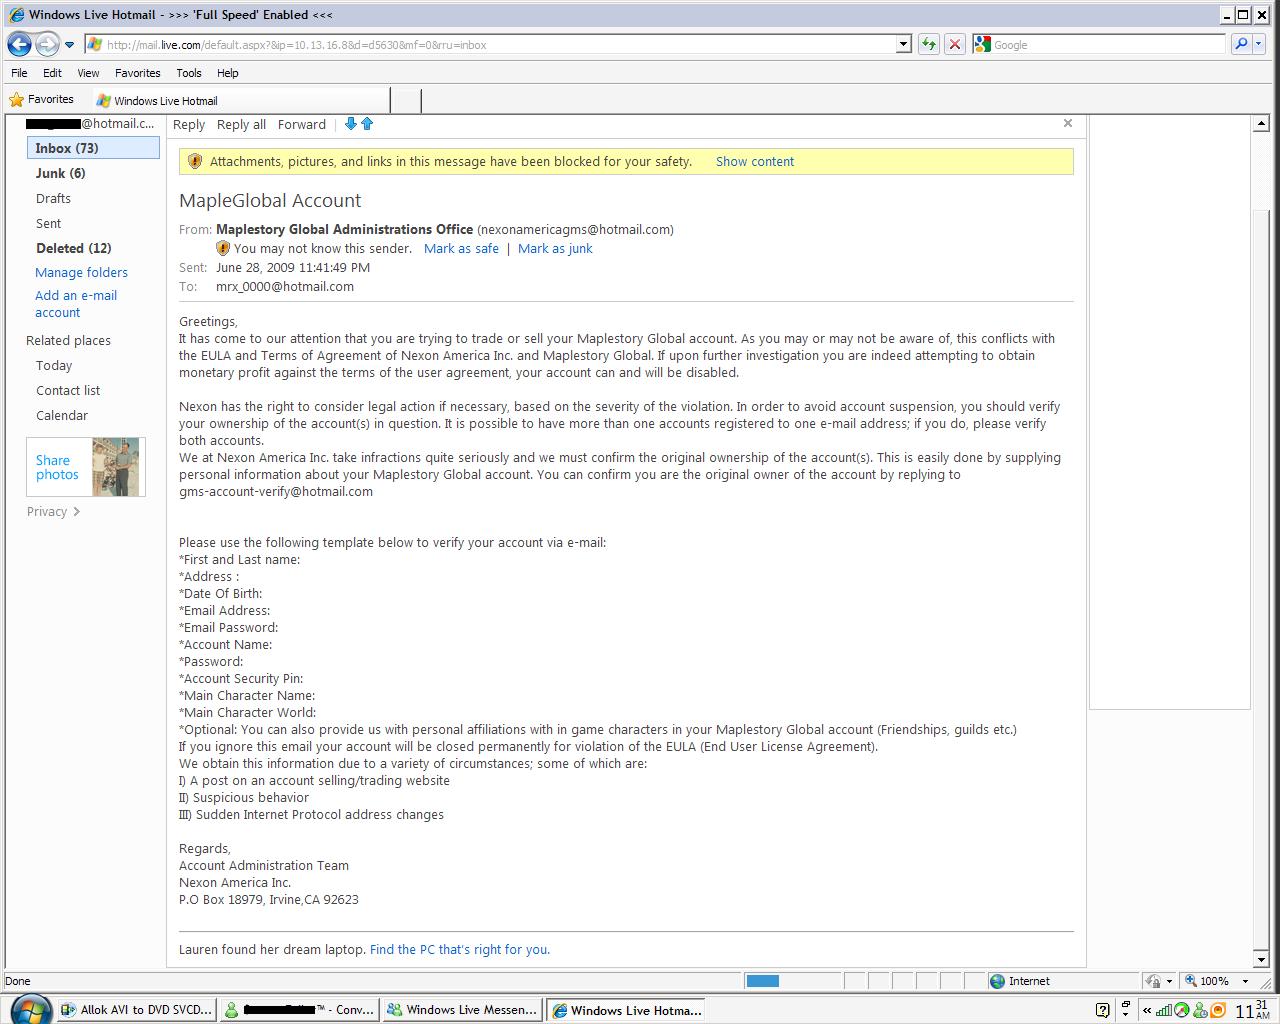Screen dimensions: 1280x1024
Task: Click the browser Forward arrow button
Action: click(47, 44)
